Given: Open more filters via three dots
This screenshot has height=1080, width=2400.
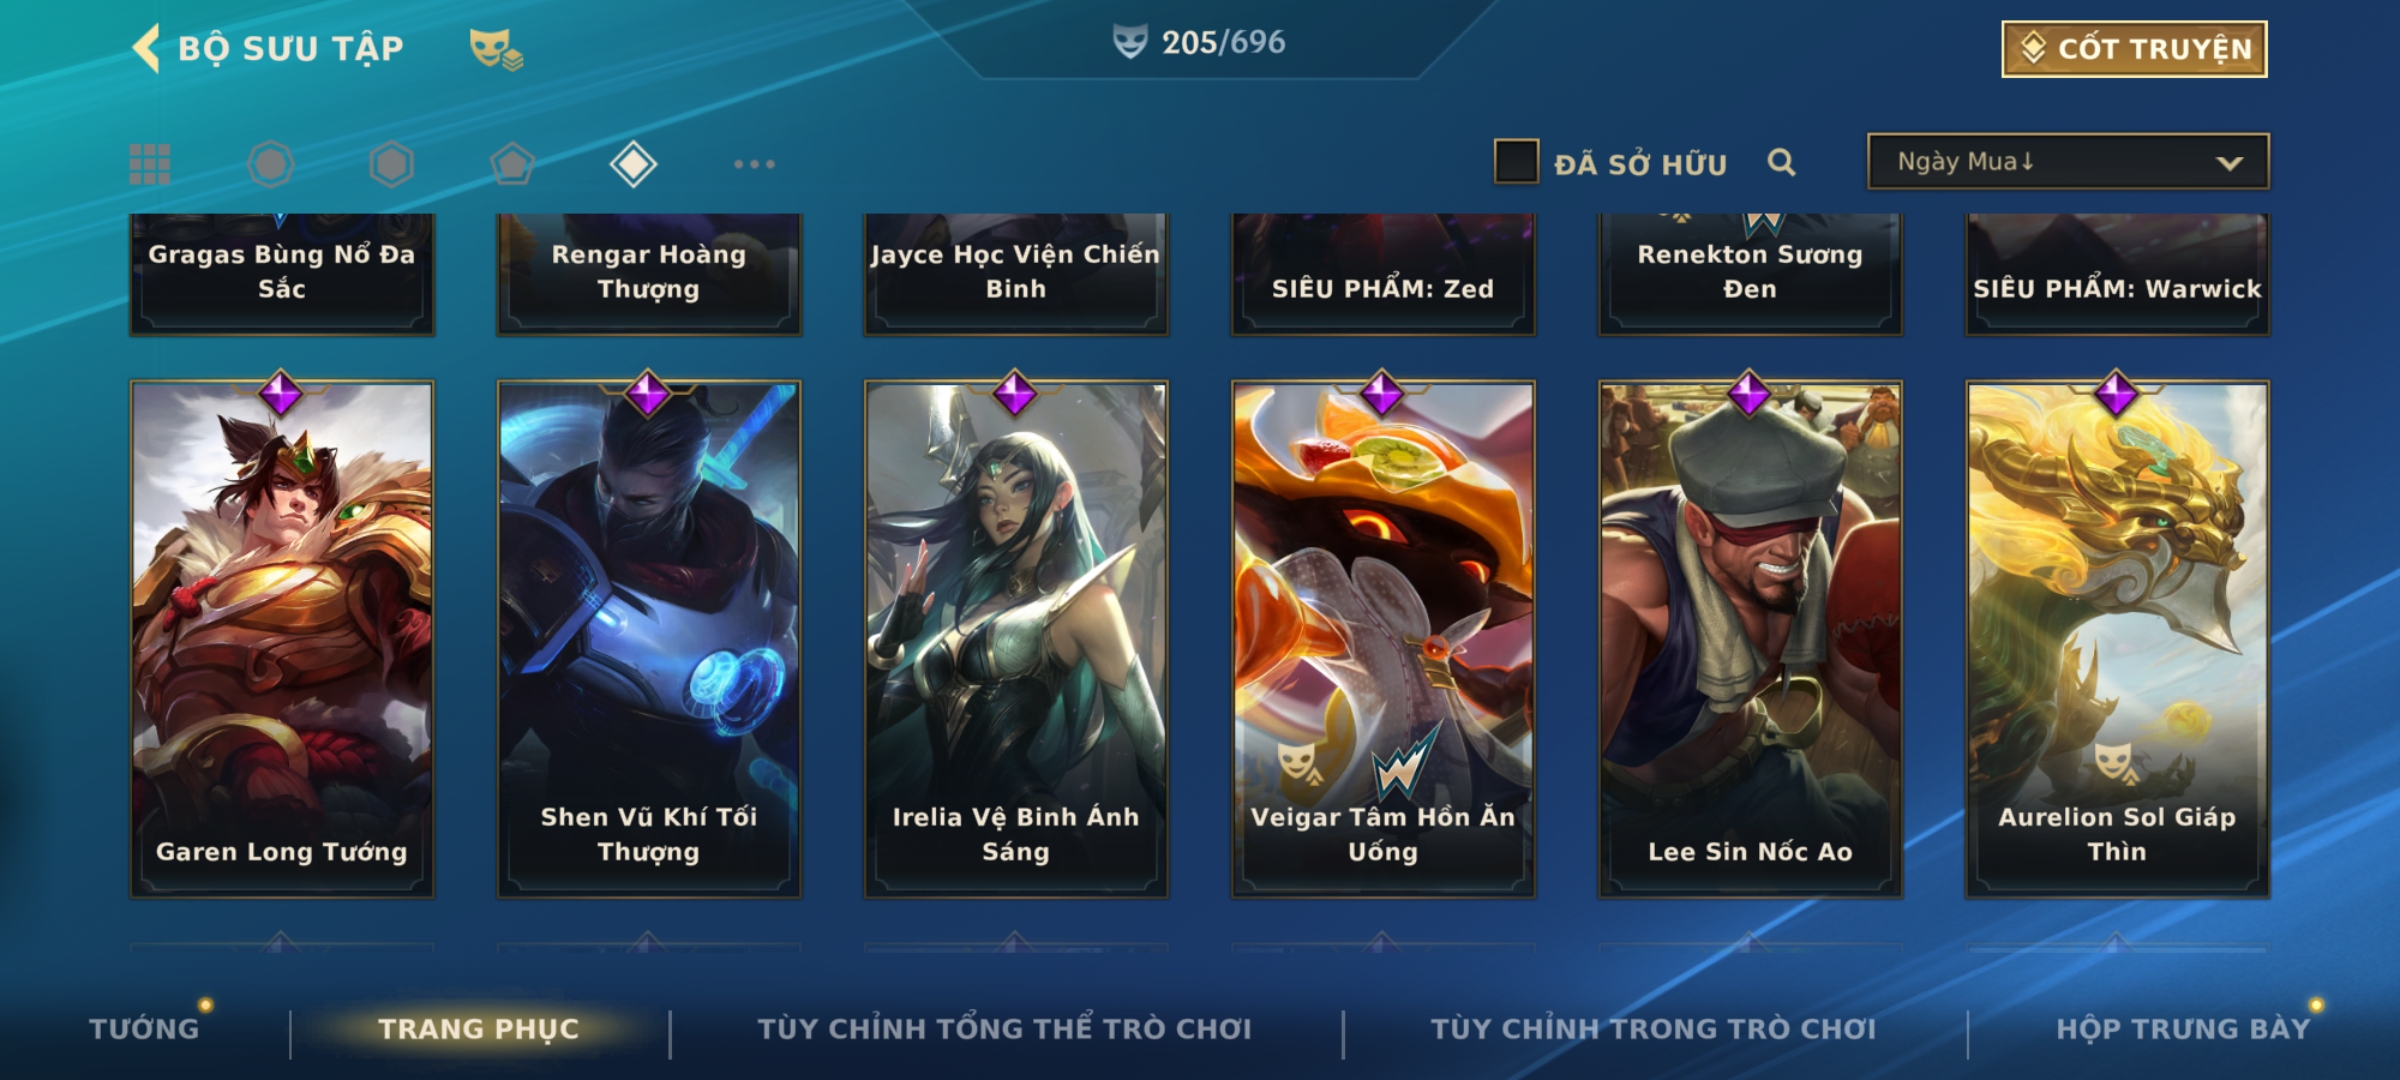Looking at the screenshot, I should click(x=754, y=164).
